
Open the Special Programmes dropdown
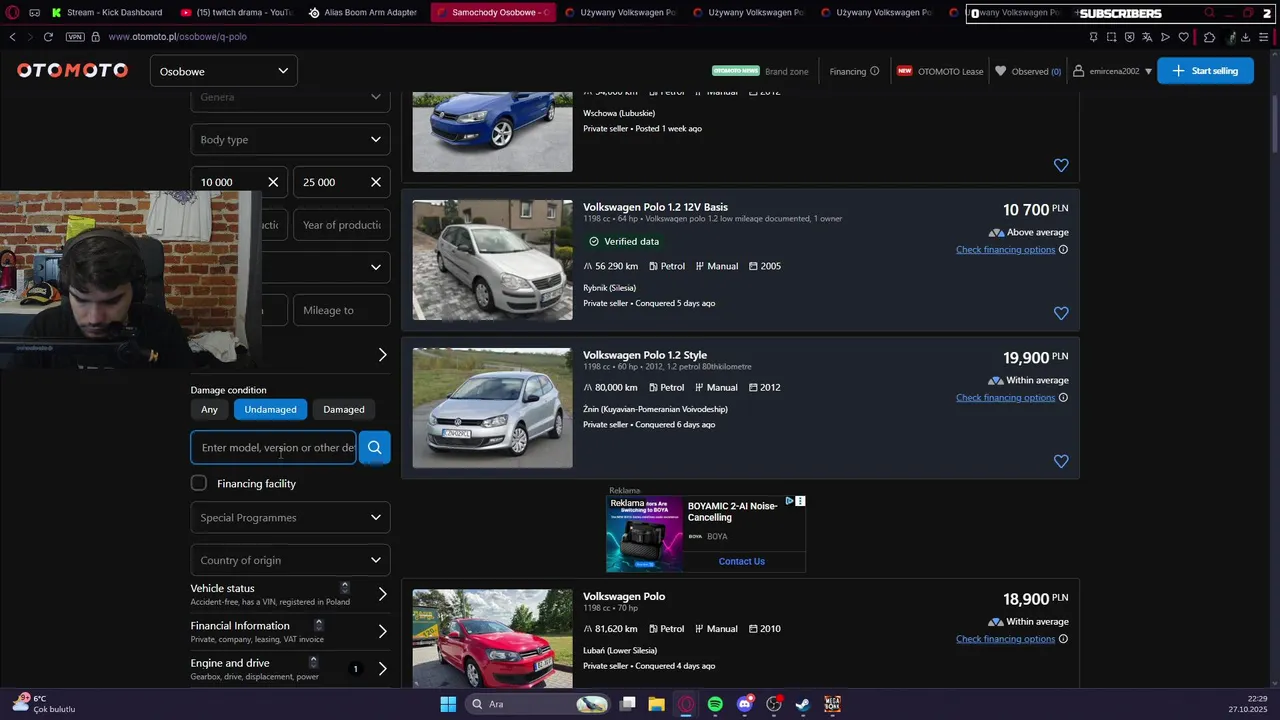tap(290, 517)
